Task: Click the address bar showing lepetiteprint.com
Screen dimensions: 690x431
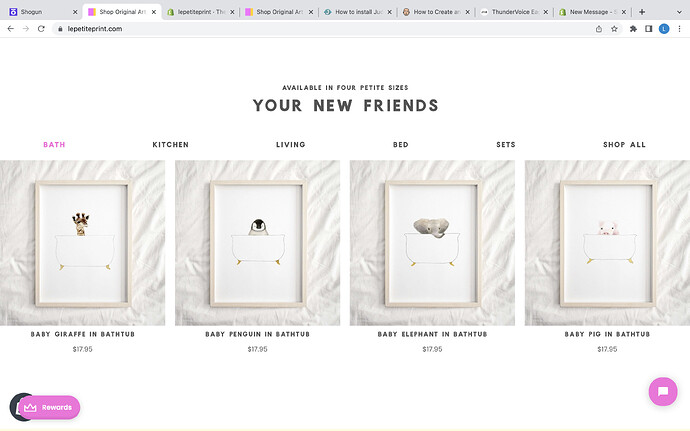Action: 300,29
